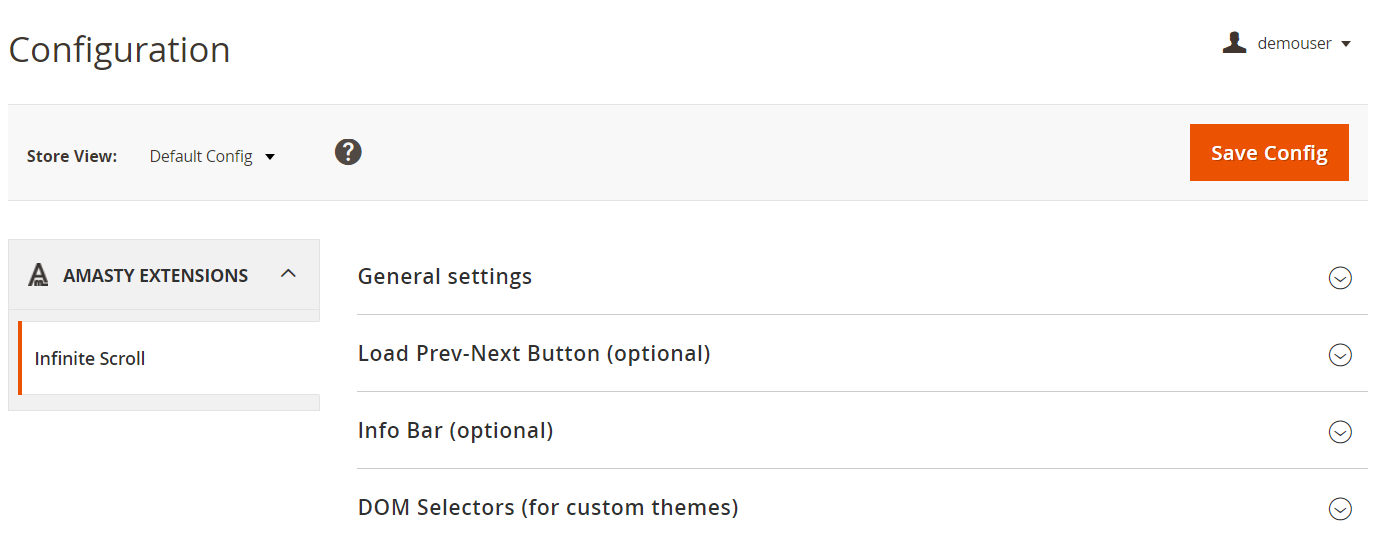Click the help question mark icon

tap(348, 153)
